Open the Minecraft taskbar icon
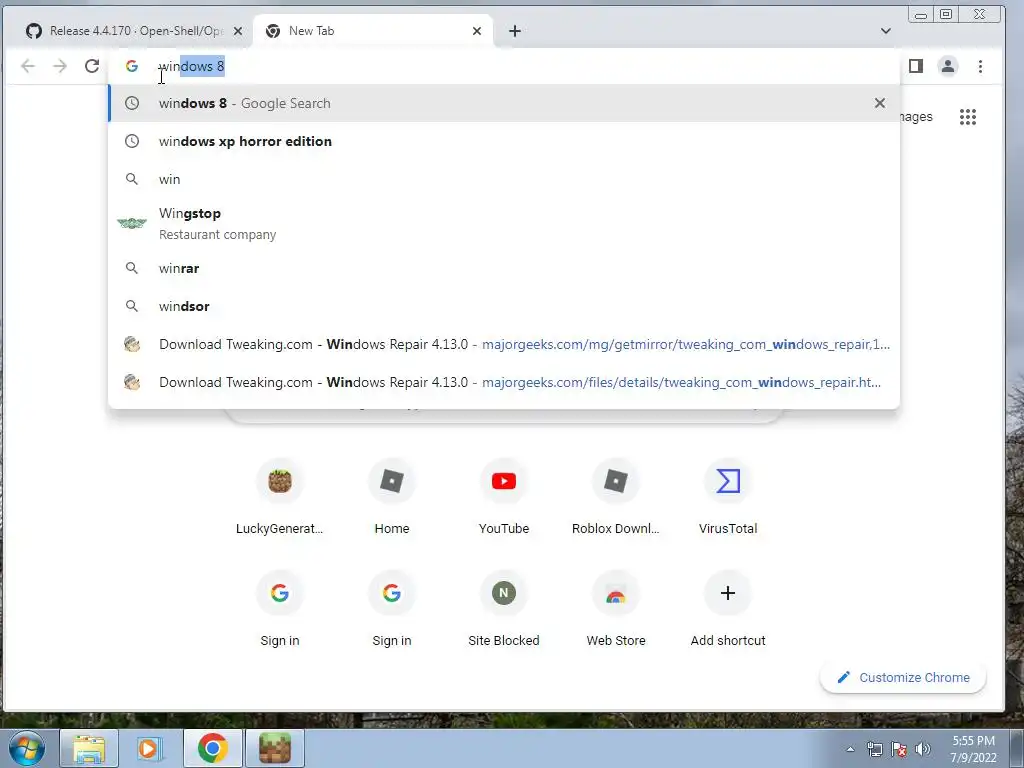The width and height of the screenshot is (1024, 768). coord(275,748)
